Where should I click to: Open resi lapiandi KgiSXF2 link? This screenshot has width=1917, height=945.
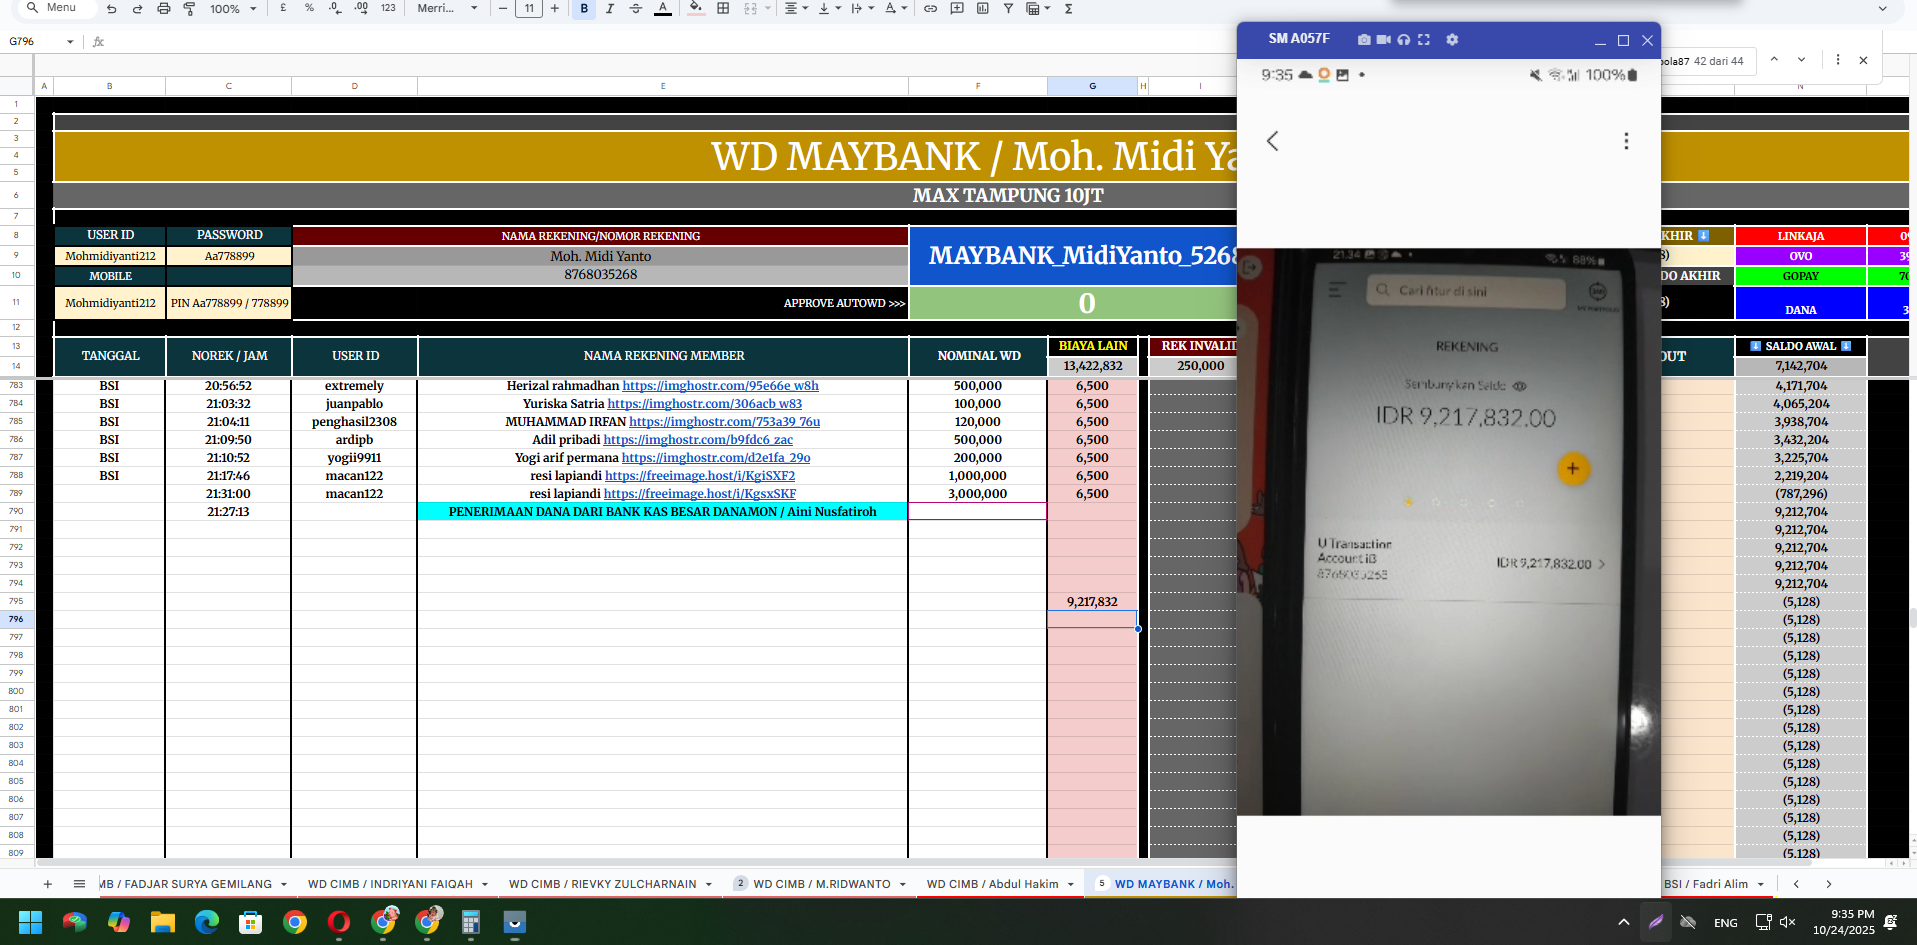700,476
